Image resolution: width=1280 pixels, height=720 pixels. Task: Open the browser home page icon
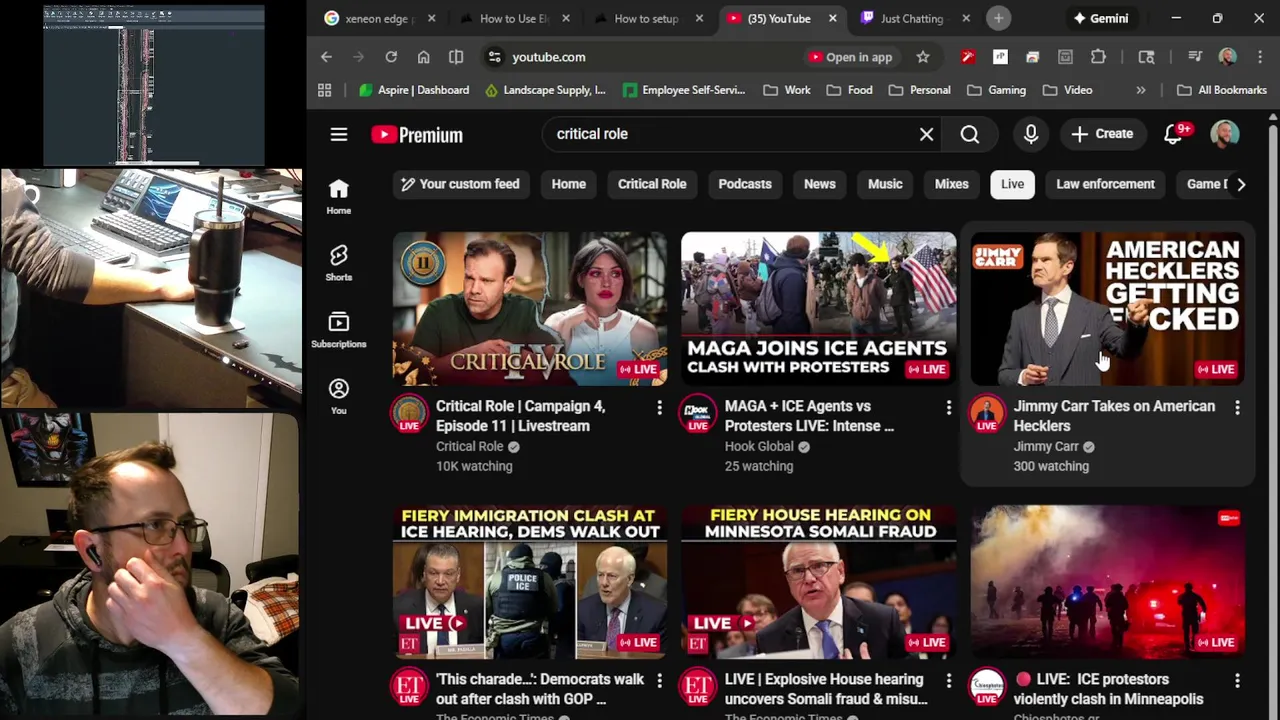pos(424,57)
